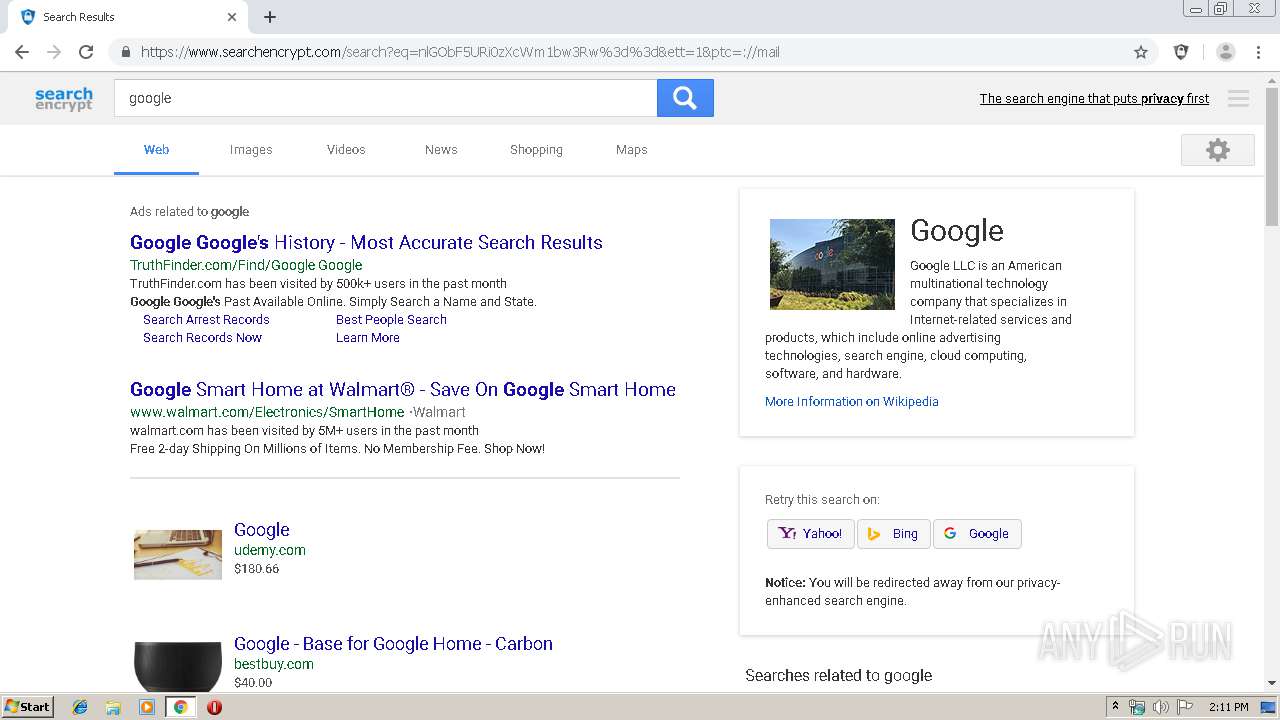Click the Learn More link
The width and height of the screenshot is (1280, 720).
[x=368, y=338]
